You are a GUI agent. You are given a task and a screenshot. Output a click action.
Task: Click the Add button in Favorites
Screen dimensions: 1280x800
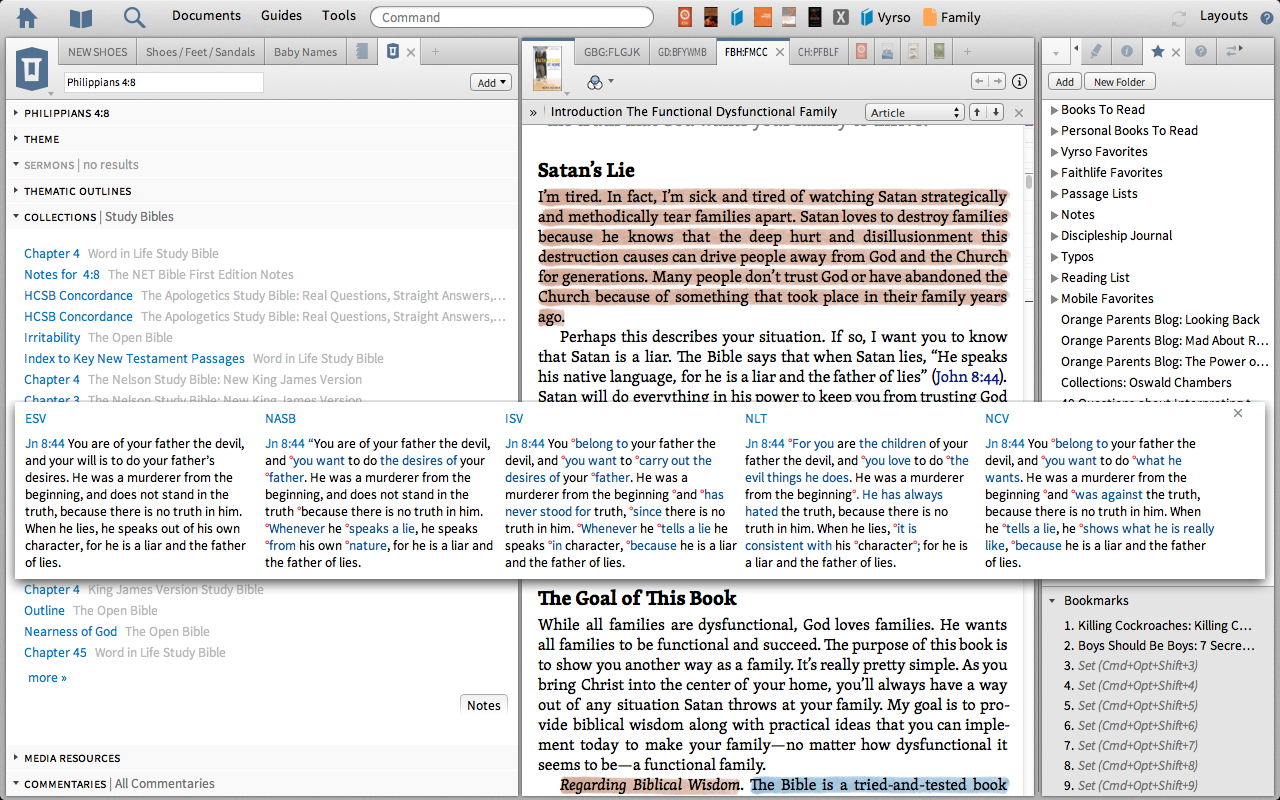(1065, 82)
